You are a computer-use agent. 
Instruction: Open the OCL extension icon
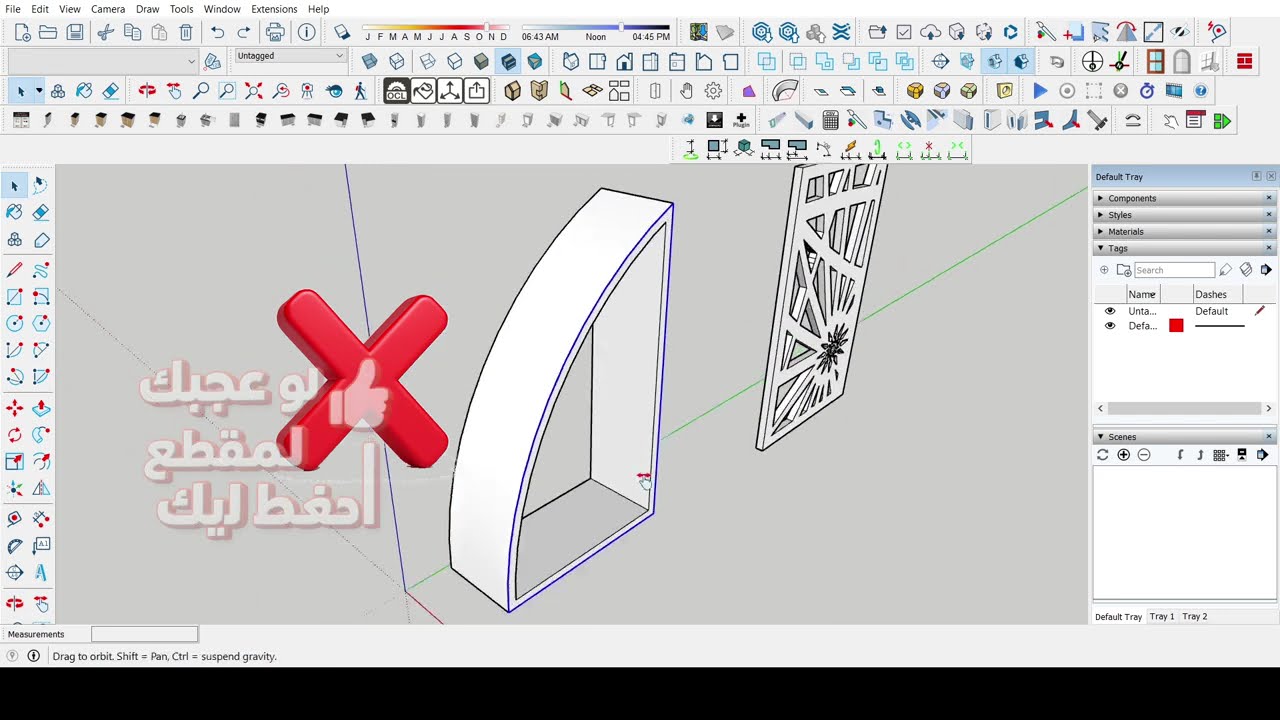point(396,92)
